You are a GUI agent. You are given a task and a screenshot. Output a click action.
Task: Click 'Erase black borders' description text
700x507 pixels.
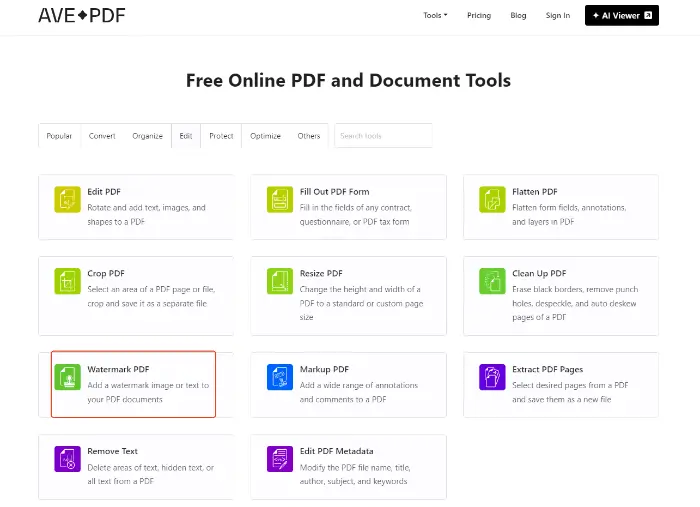pyautogui.click(x=575, y=303)
